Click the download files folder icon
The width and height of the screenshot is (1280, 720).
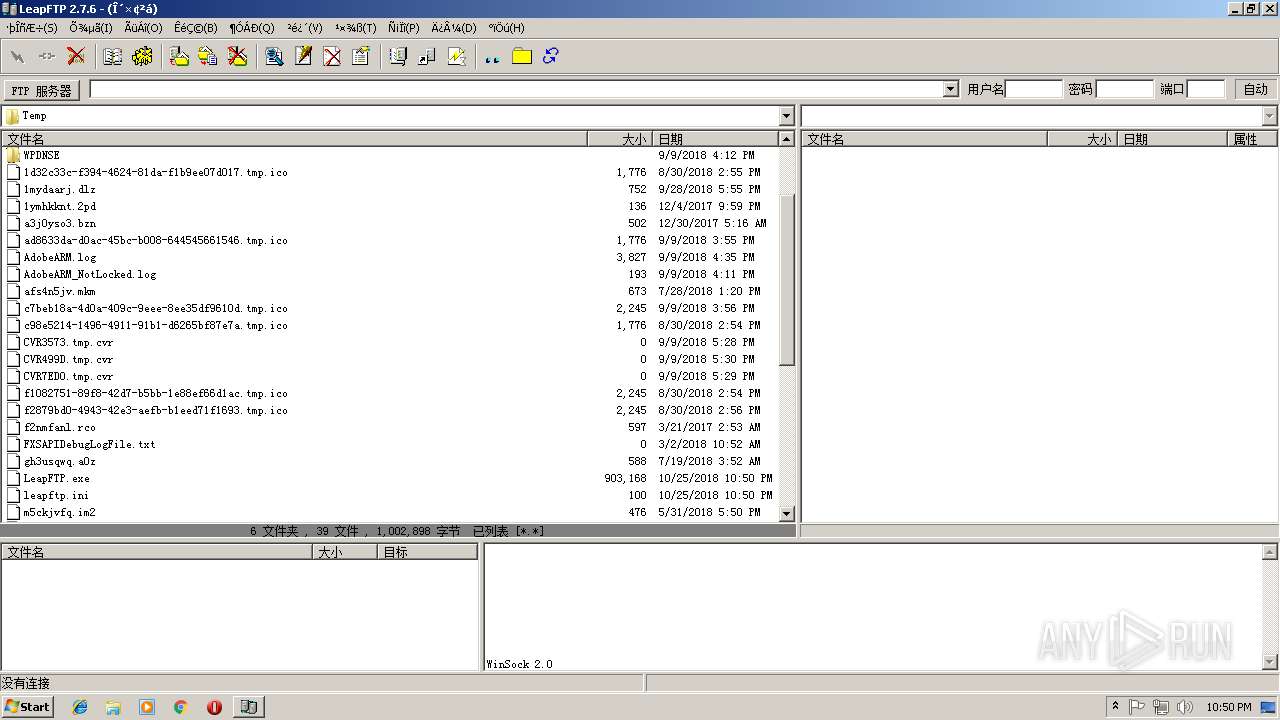[180, 57]
